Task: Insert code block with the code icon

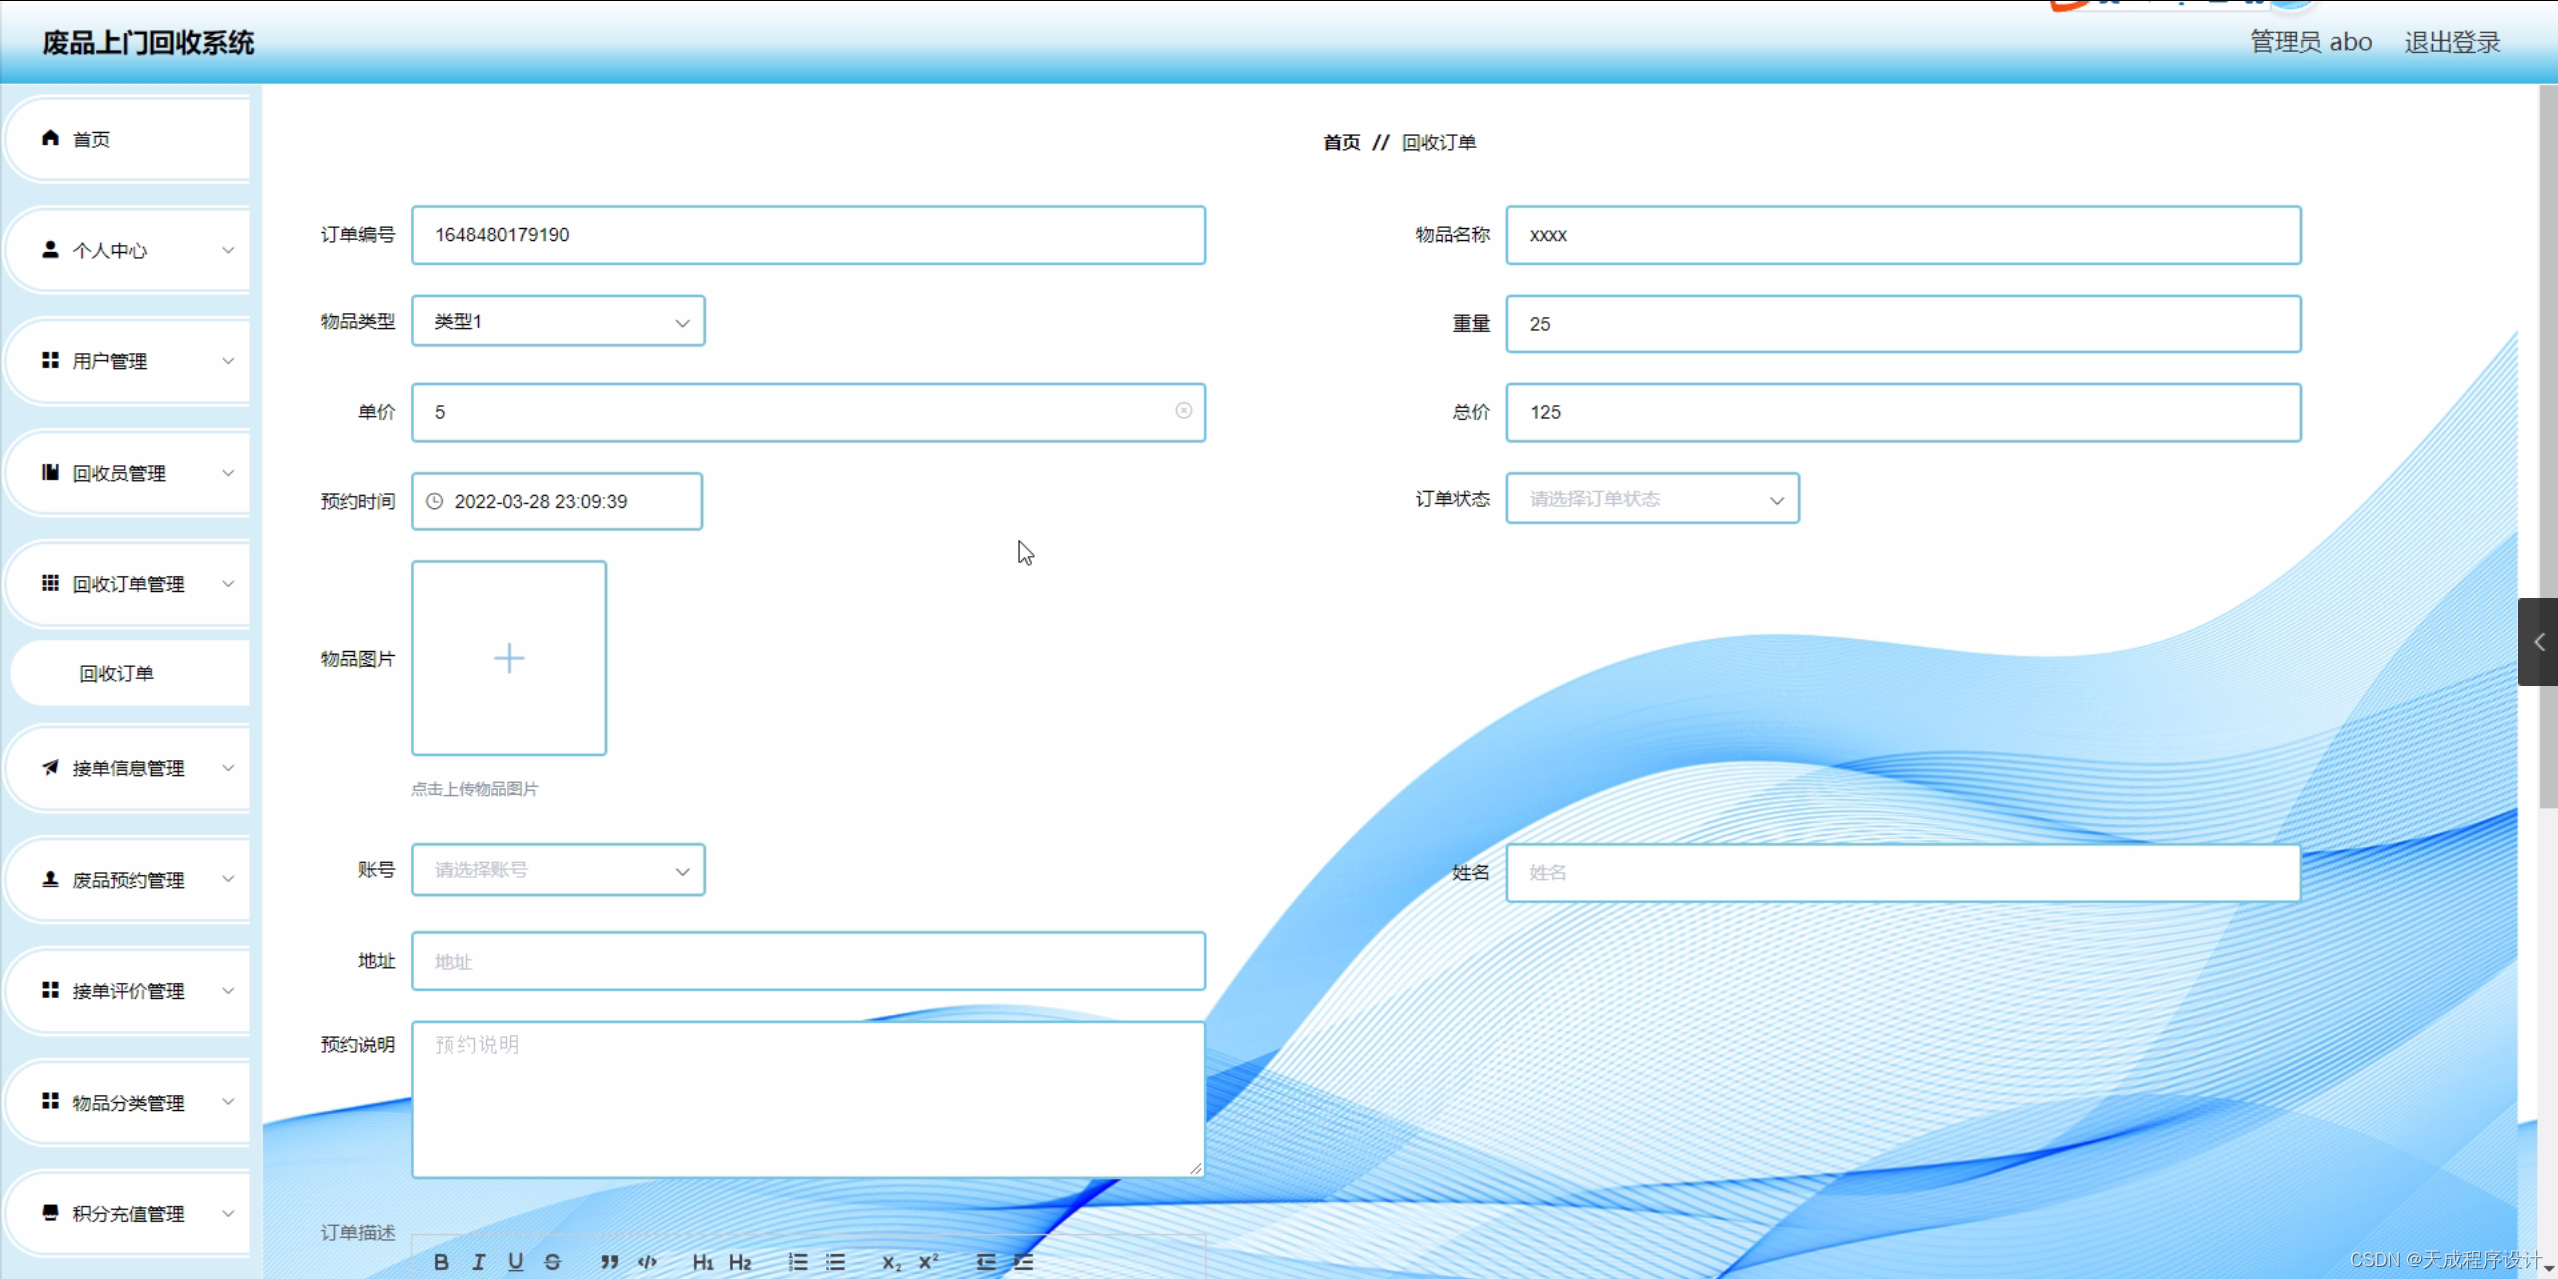Action: (x=647, y=1262)
